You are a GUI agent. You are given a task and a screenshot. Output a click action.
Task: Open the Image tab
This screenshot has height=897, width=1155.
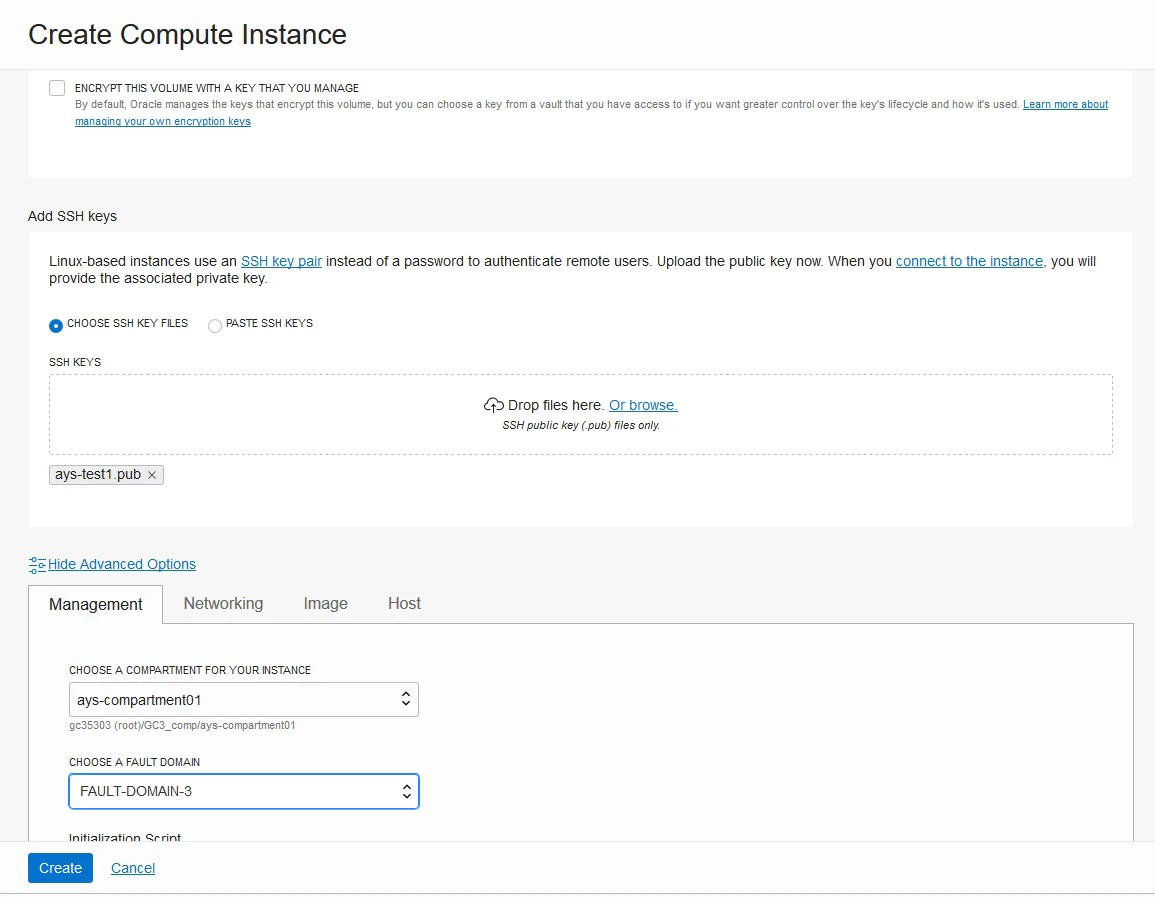pyautogui.click(x=326, y=603)
